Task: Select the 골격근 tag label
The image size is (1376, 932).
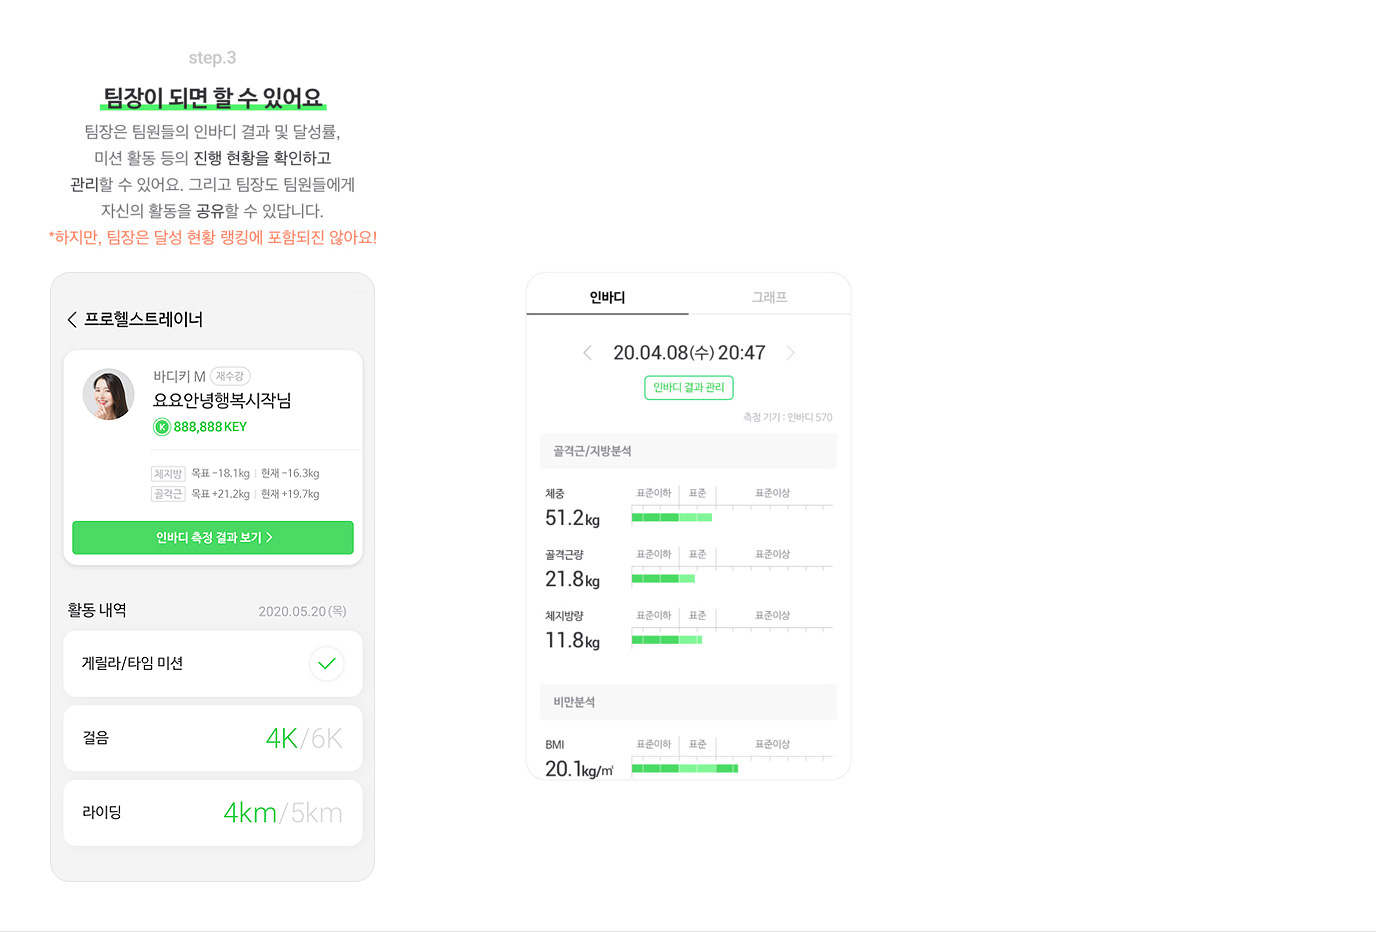Action: pyautogui.click(x=168, y=494)
